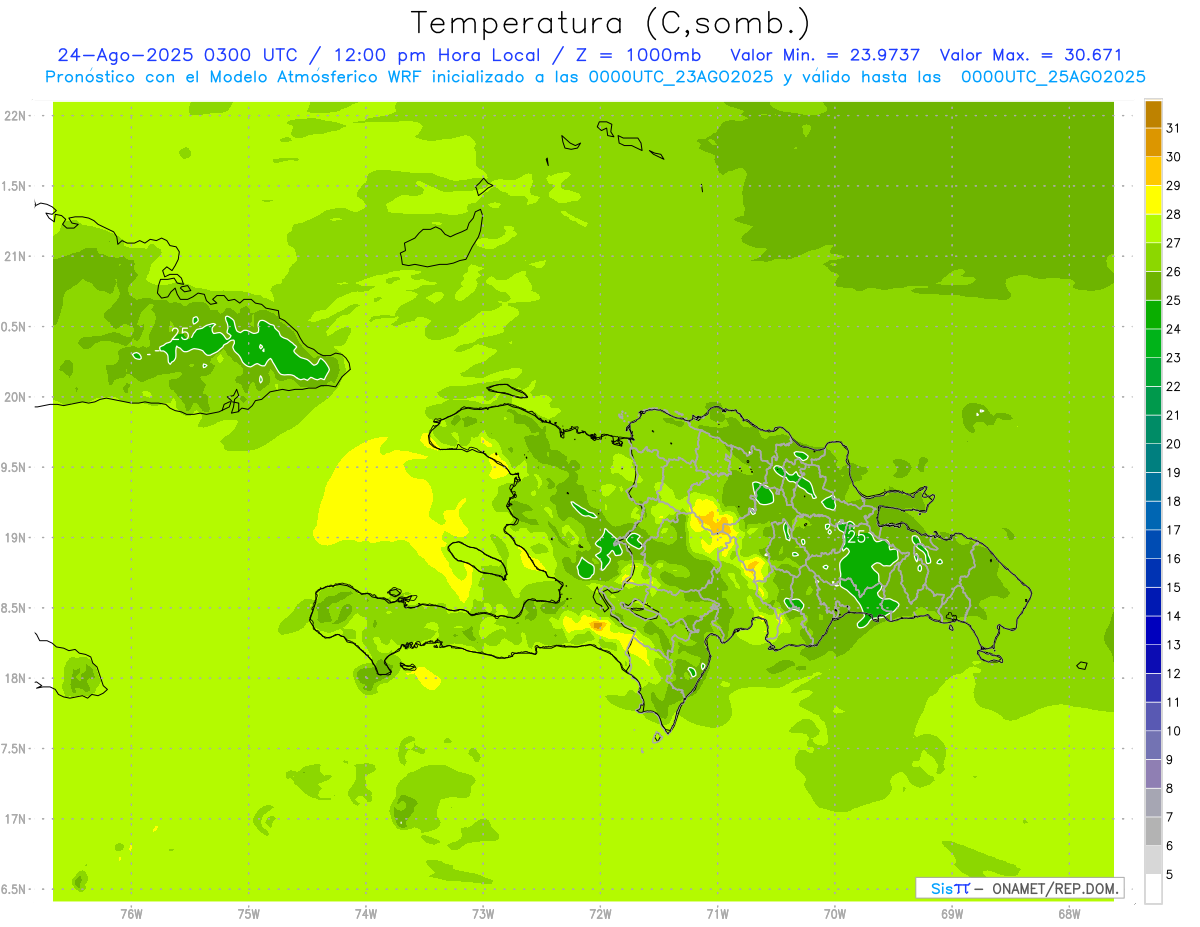The width and height of the screenshot is (1200, 927).
Task: Click the "25" contour label over eastern Cuba
Action: coord(181,333)
